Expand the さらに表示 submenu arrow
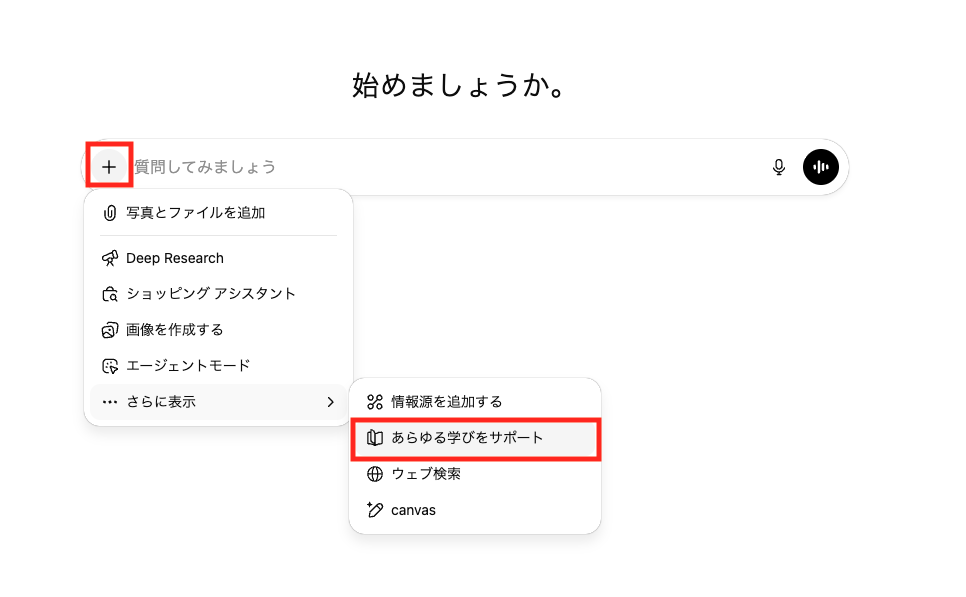This screenshot has height=597, width=966. pyautogui.click(x=330, y=402)
